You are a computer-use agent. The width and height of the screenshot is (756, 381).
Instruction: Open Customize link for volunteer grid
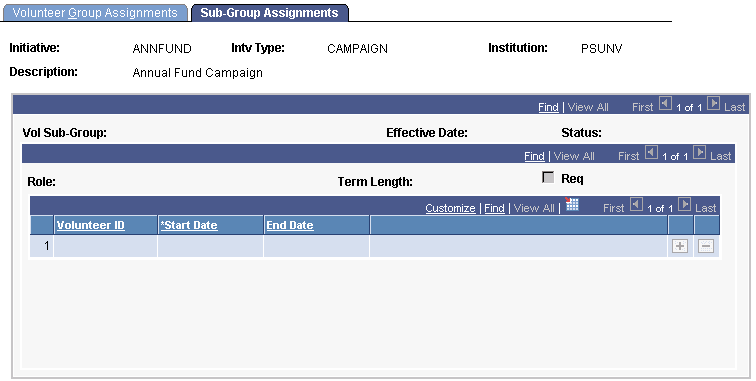click(450, 208)
